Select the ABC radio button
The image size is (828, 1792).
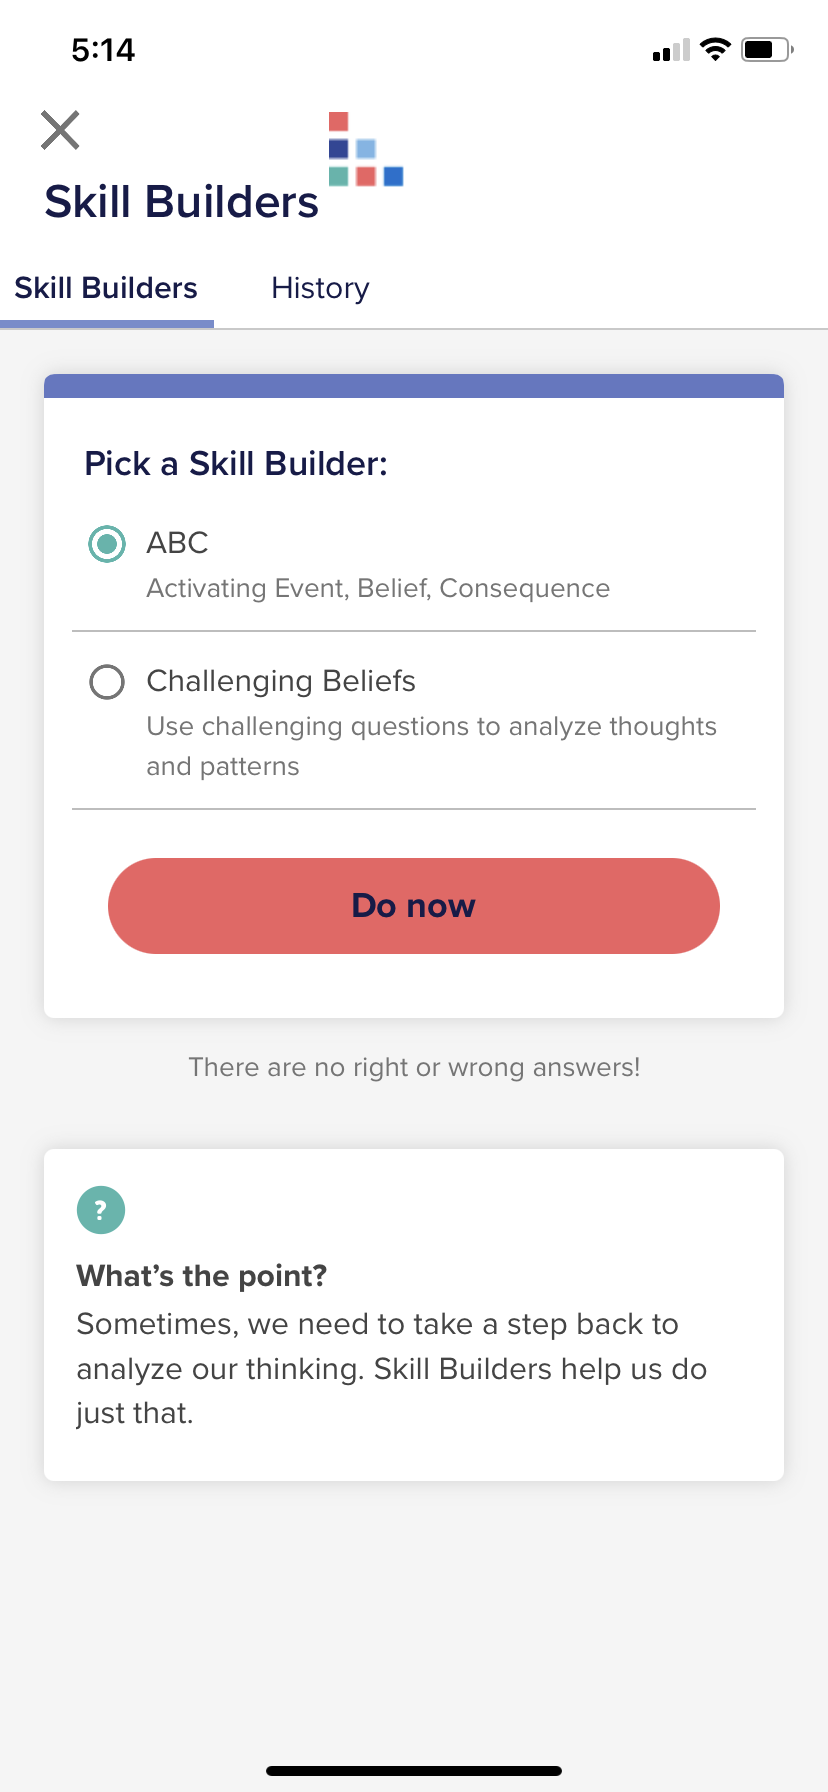tap(107, 544)
